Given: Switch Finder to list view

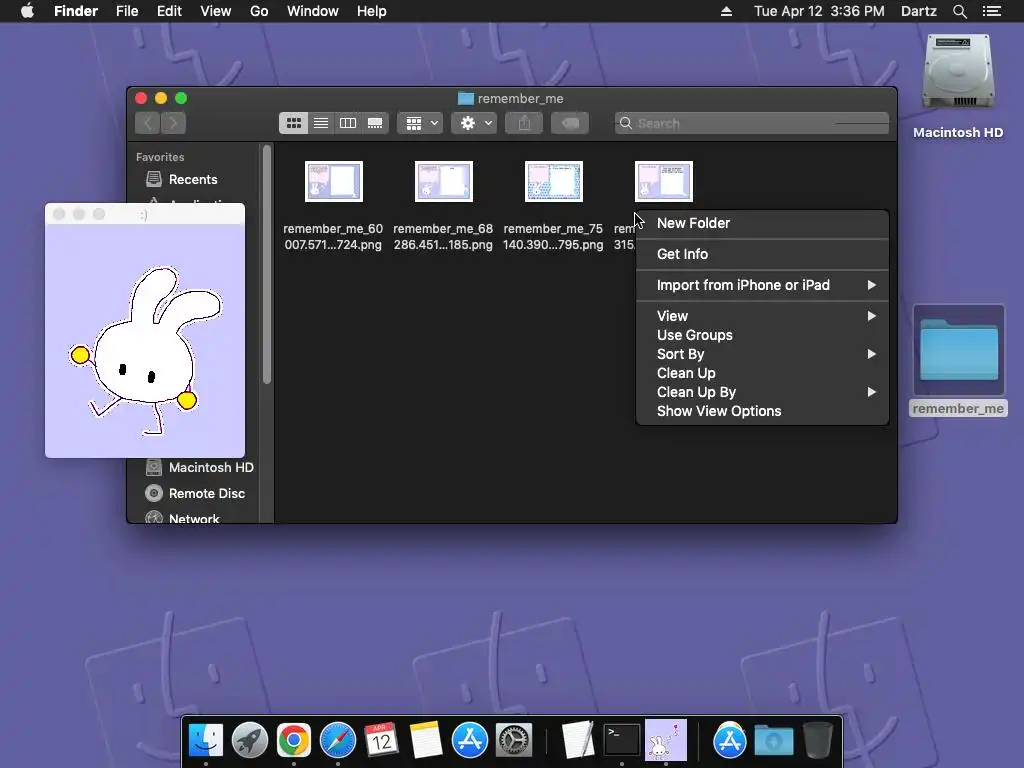Looking at the screenshot, I should (x=321, y=123).
